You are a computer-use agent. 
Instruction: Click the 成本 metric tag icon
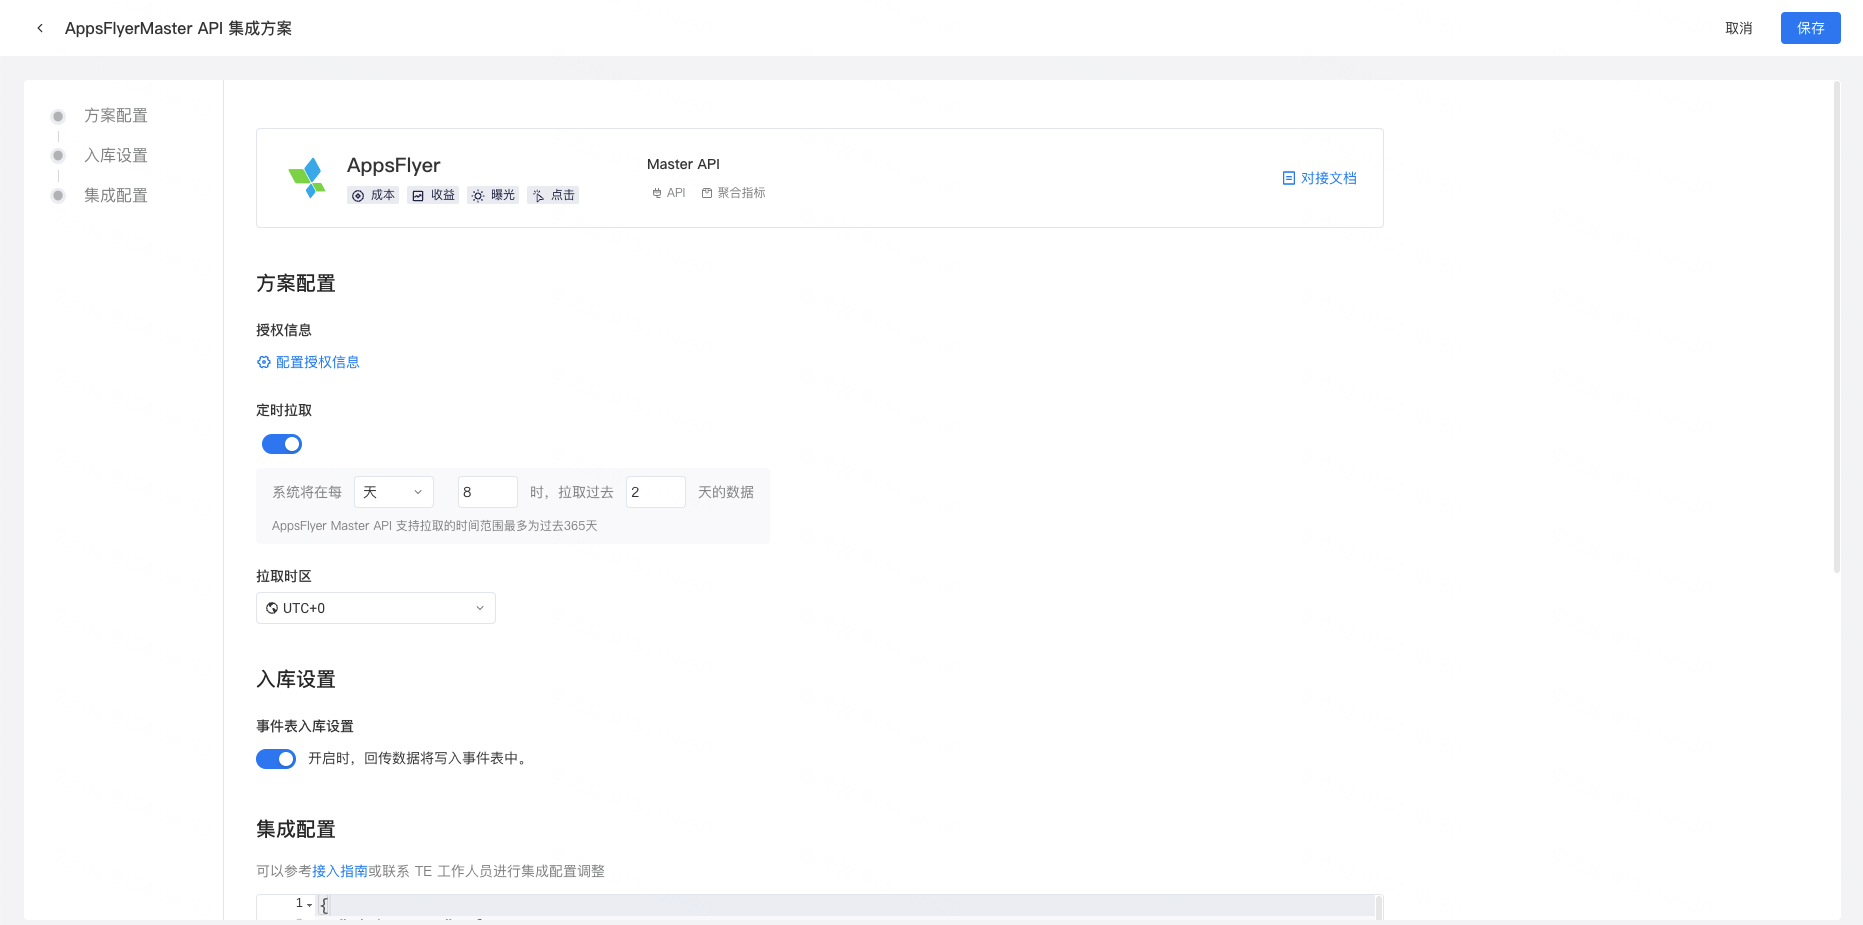(360, 195)
